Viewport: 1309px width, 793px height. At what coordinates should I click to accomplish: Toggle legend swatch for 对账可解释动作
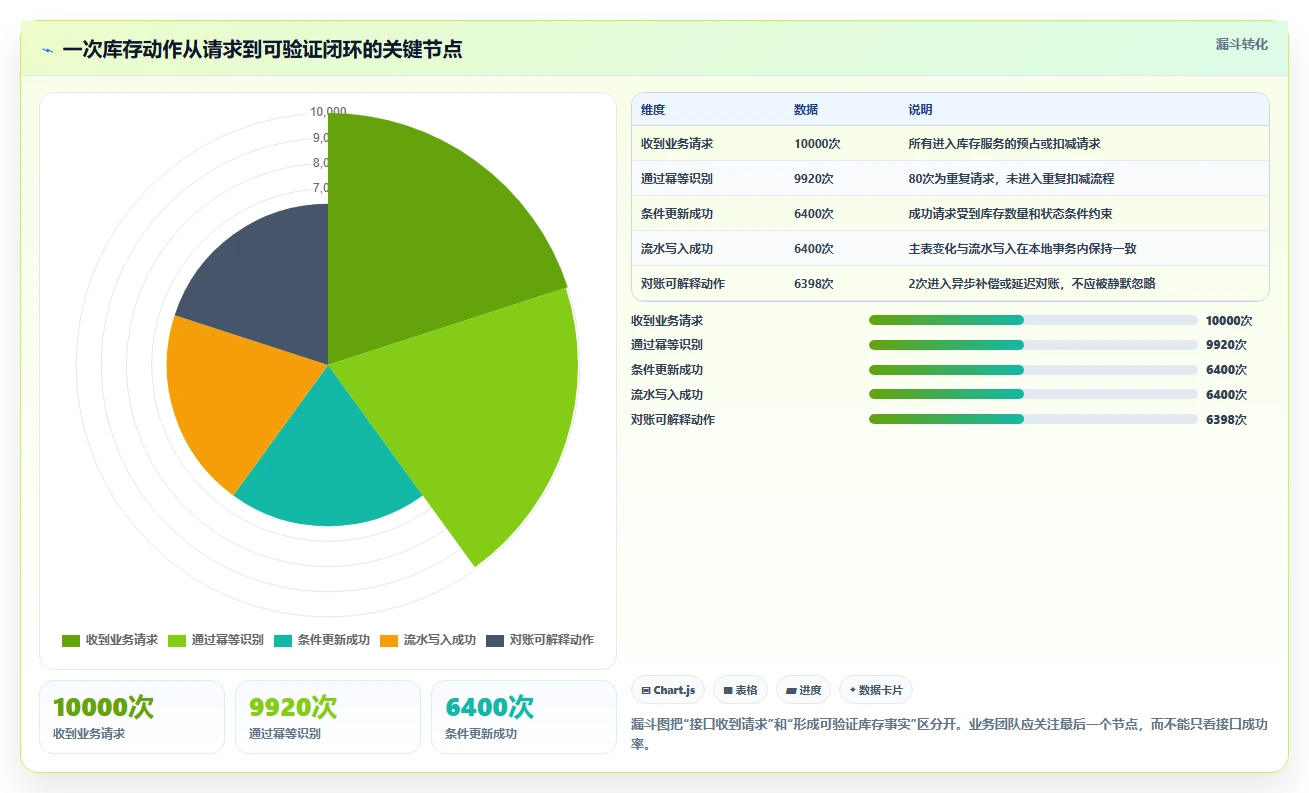[x=495, y=640]
